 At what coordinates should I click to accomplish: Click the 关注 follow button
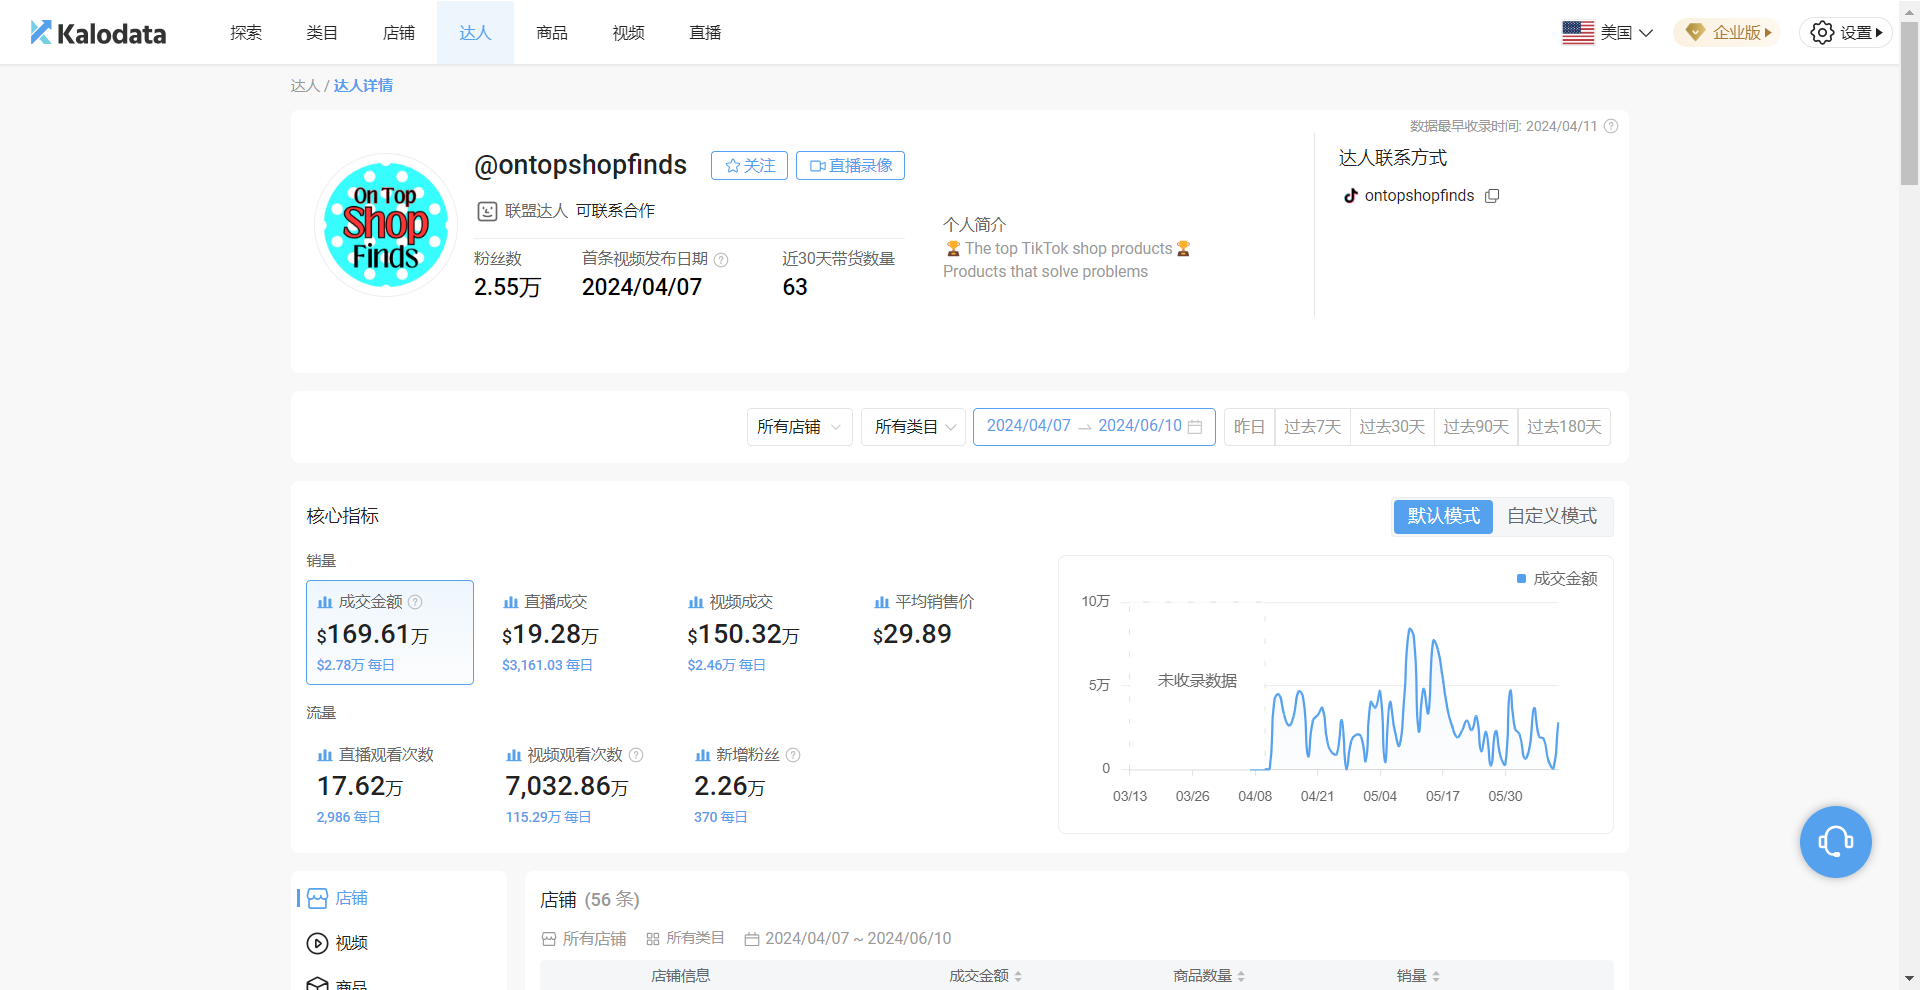(749, 166)
